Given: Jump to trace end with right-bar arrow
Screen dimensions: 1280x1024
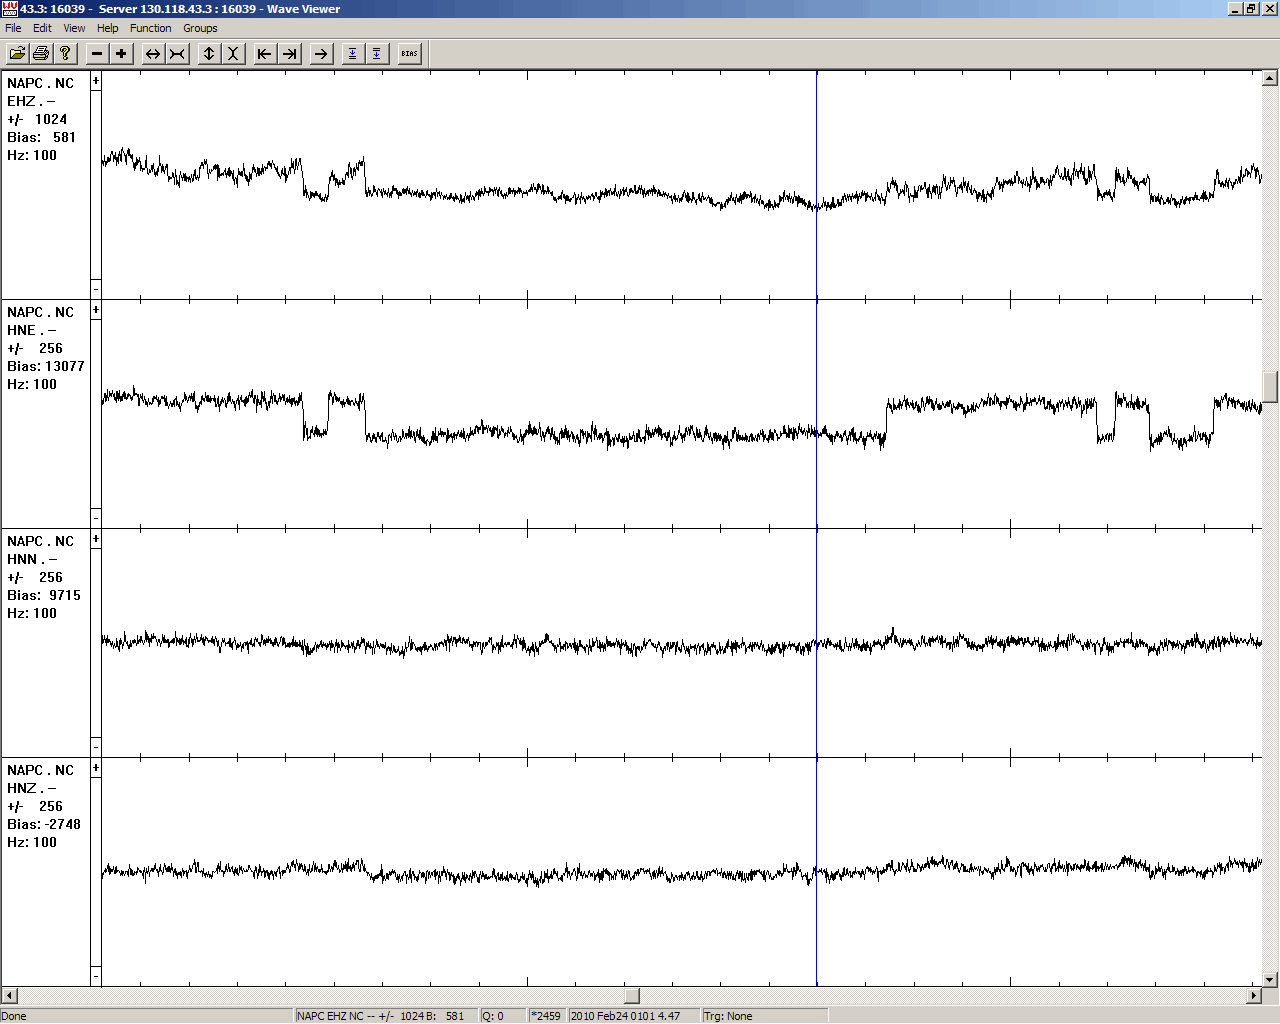Looking at the screenshot, I should (x=289, y=53).
